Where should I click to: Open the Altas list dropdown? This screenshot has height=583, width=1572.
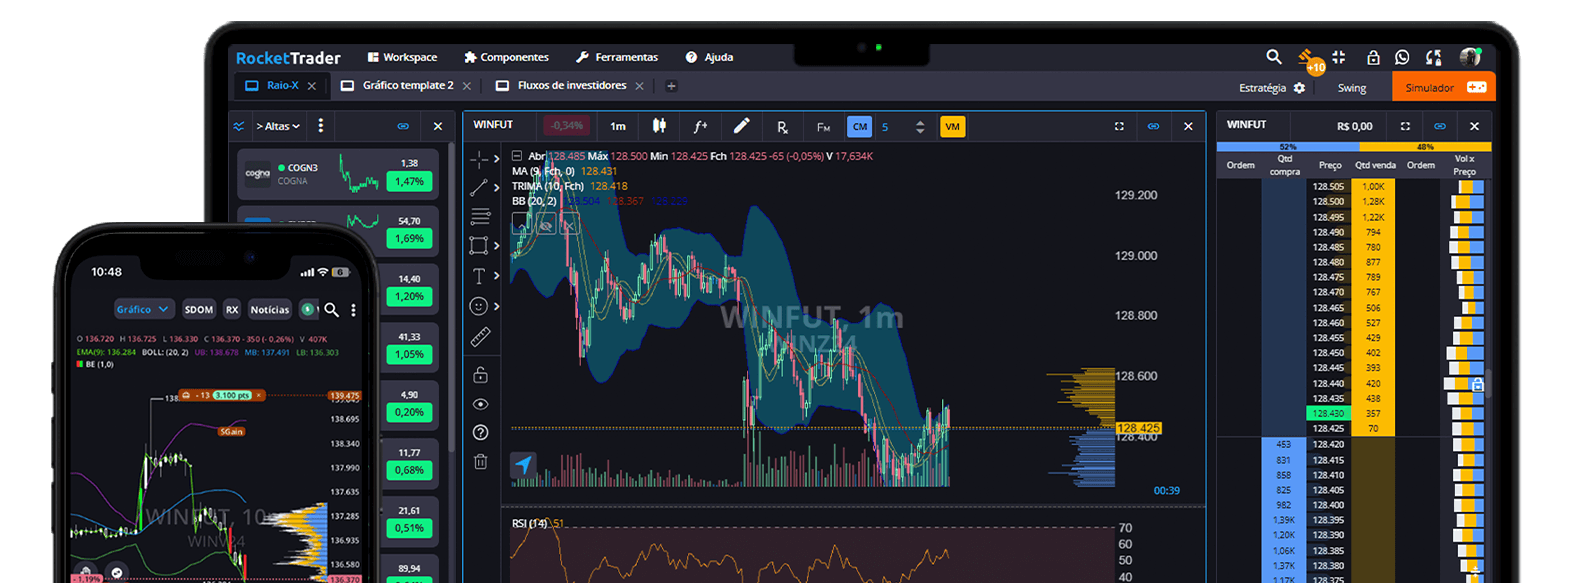[x=278, y=126]
